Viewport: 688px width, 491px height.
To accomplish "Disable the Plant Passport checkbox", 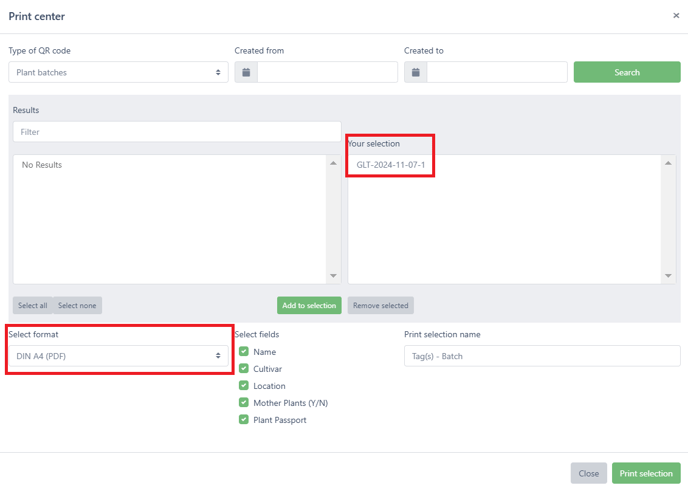I will (x=244, y=419).
